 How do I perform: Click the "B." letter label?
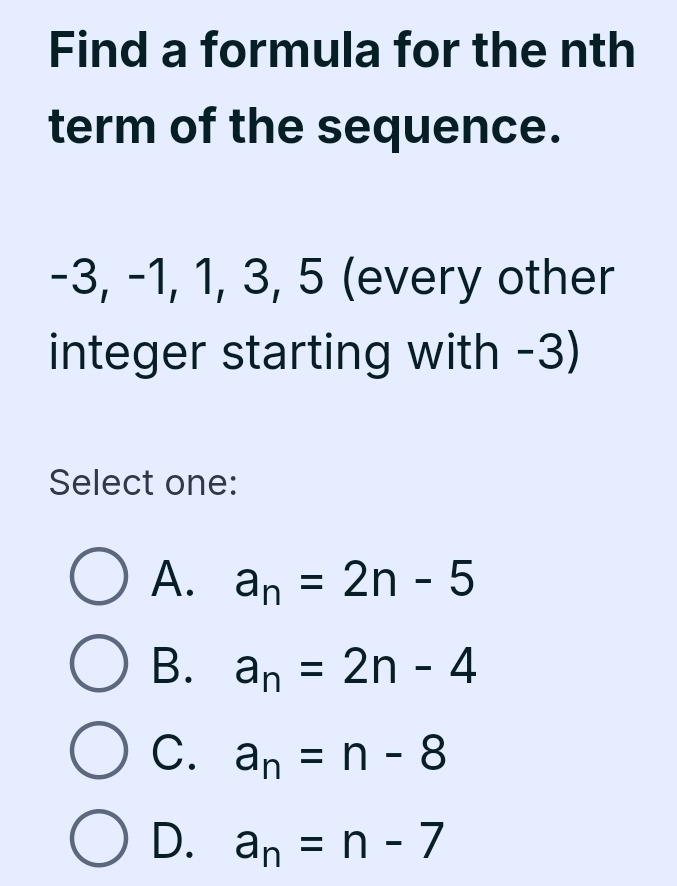(x=171, y=666)
